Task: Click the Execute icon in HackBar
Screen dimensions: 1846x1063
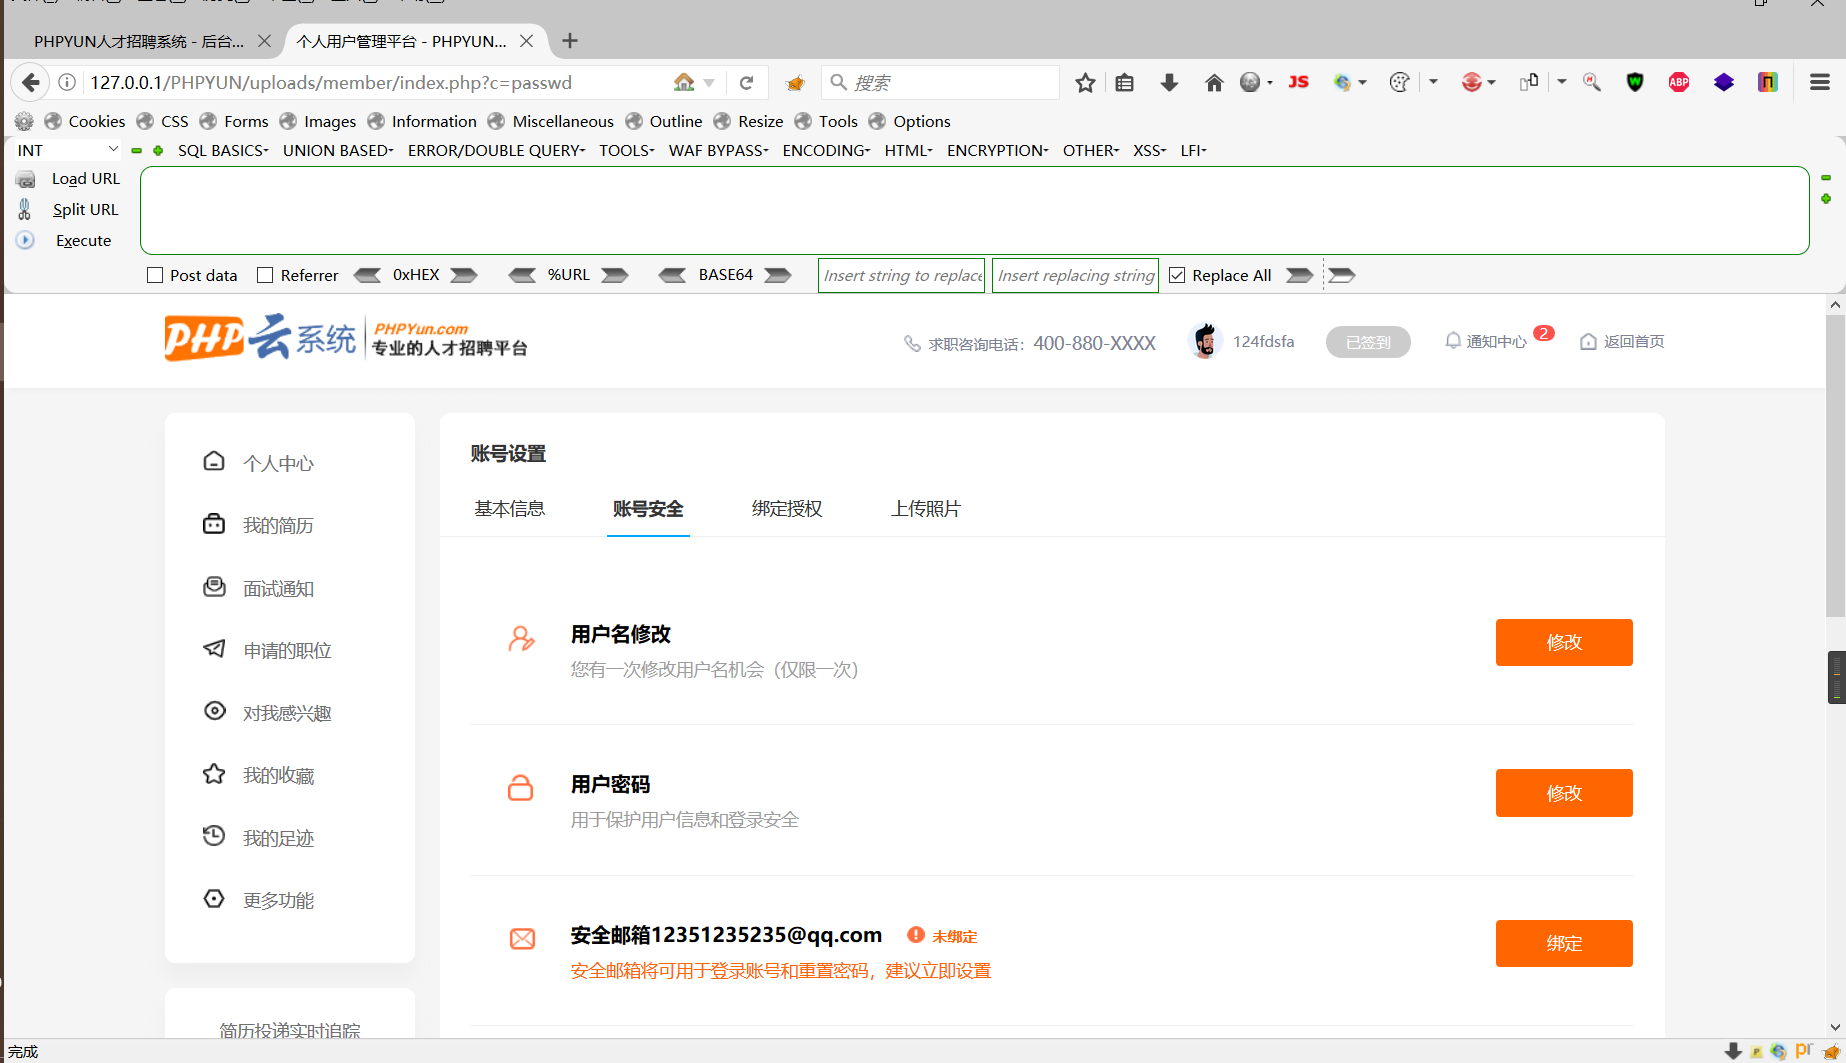Action: click(24, 240)
